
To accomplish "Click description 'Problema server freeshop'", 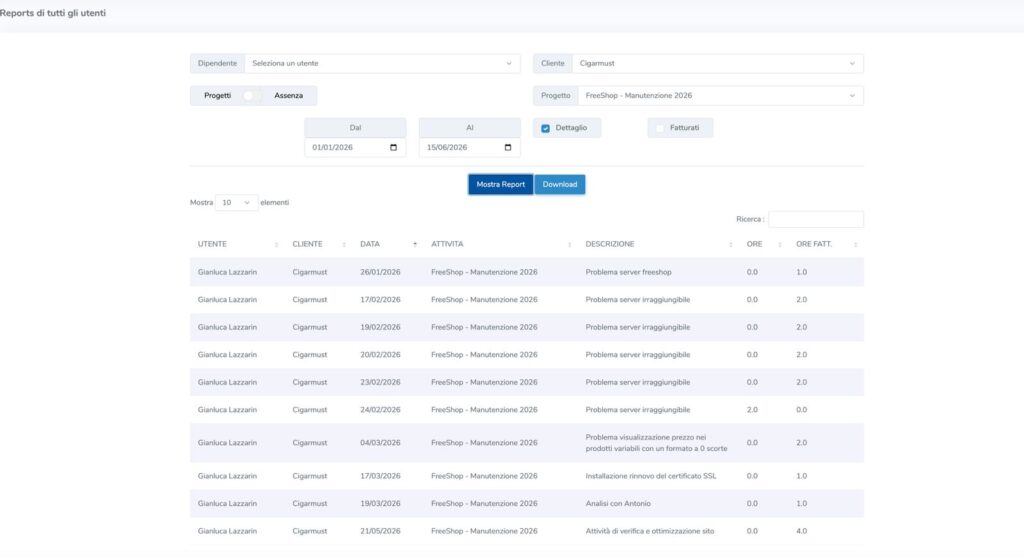I will (628, 272).
